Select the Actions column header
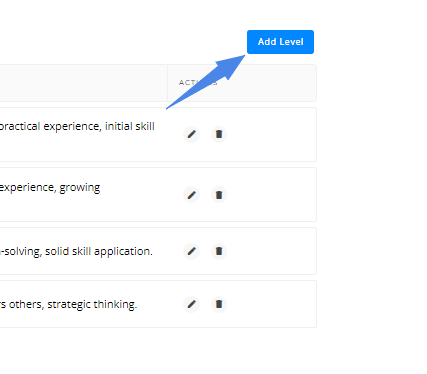The width and height of the screenshot is (427, 374). click(x=198, y=83)
